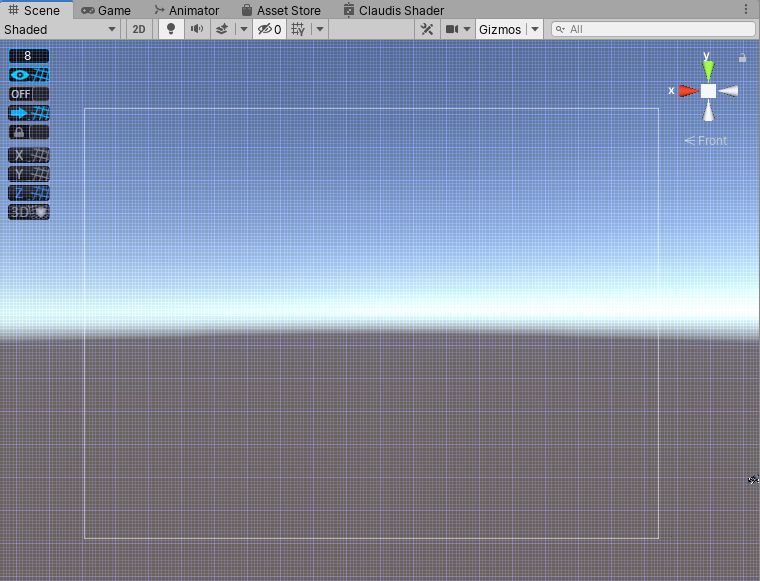Click the grid visibility toolbar icon
Image resolution: width=760 pixels, height=581 pixels.
click(x=298, y=29)
